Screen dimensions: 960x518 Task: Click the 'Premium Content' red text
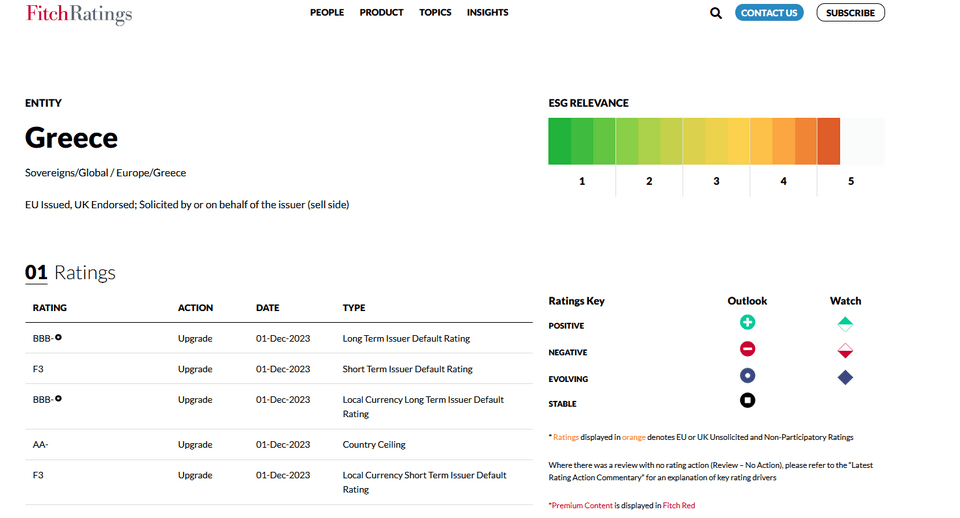(582, 505)
